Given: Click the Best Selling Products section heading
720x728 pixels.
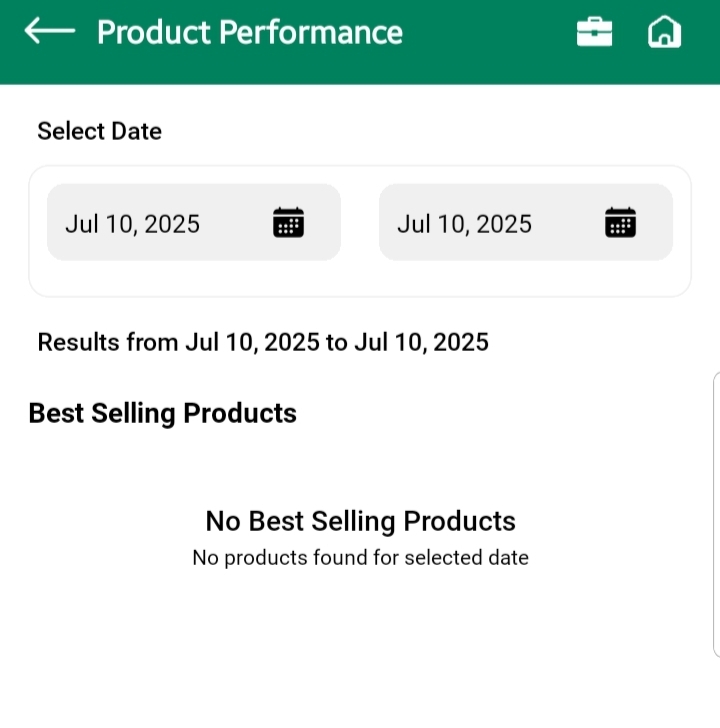Looking at the screenshot, I should tap(163, 413).
